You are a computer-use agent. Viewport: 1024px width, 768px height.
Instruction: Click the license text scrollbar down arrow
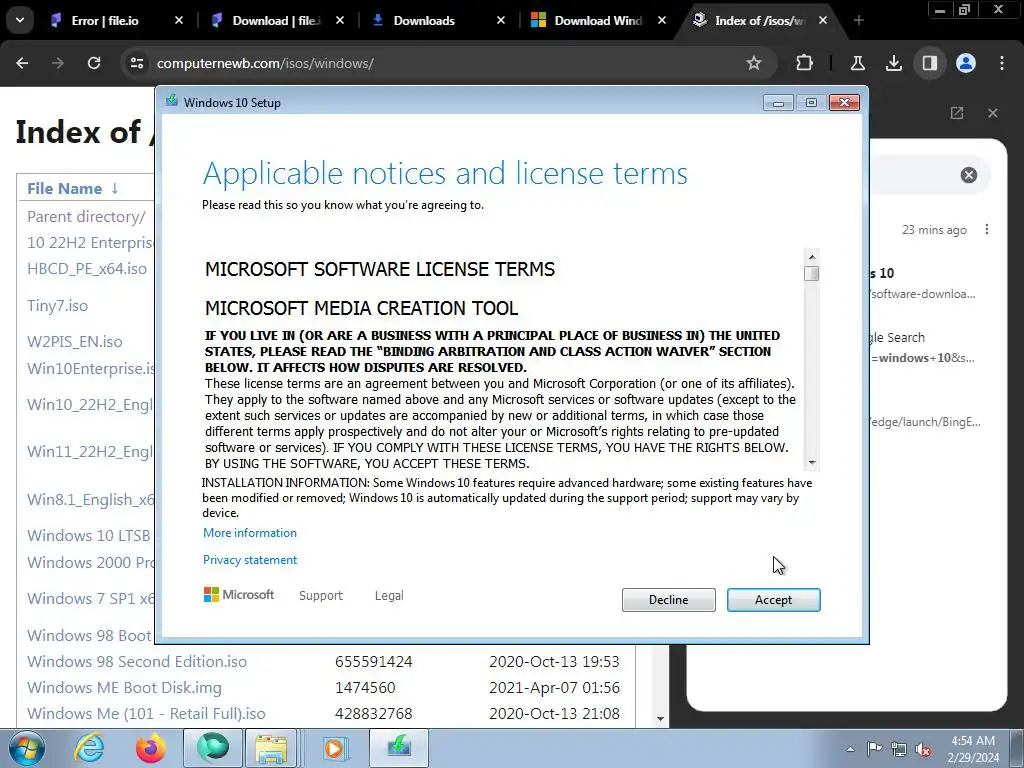point(812,462)
